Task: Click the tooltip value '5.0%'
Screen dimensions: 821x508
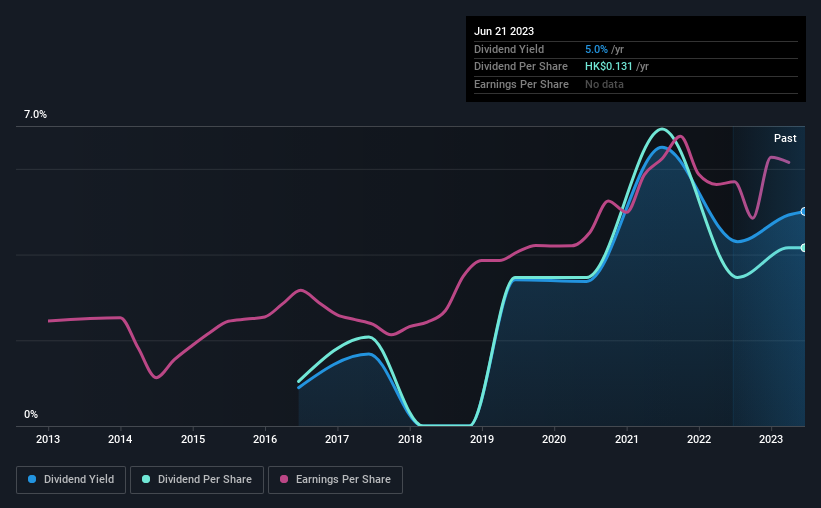Action: pos(596,49)
